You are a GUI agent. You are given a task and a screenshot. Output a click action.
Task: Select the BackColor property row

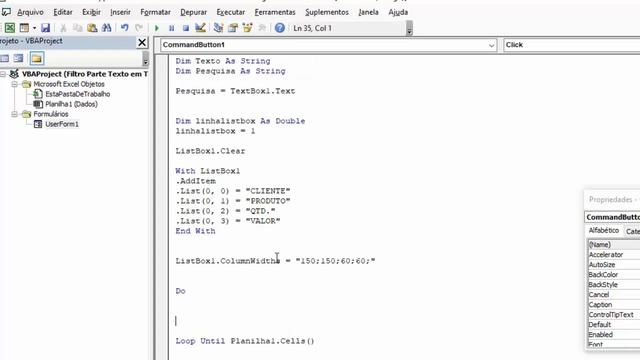pos(614,275)
